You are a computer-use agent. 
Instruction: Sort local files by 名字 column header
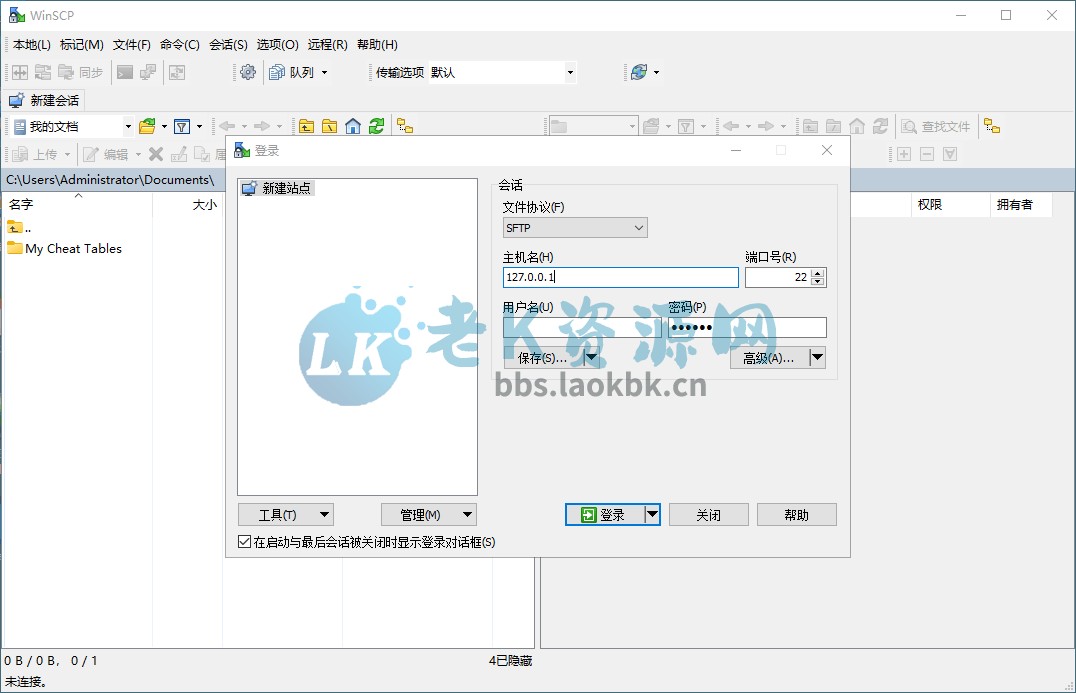point(77,204)
